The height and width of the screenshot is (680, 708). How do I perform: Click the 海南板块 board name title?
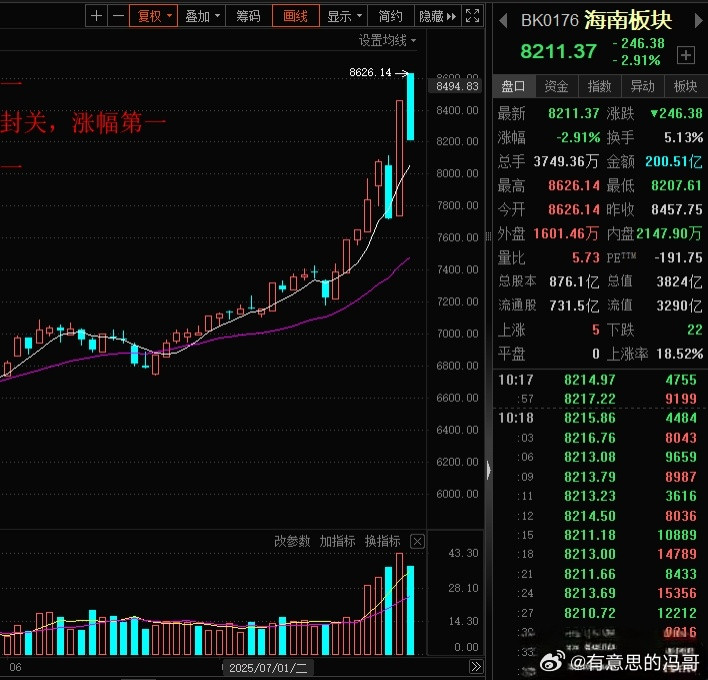point(628,20)
